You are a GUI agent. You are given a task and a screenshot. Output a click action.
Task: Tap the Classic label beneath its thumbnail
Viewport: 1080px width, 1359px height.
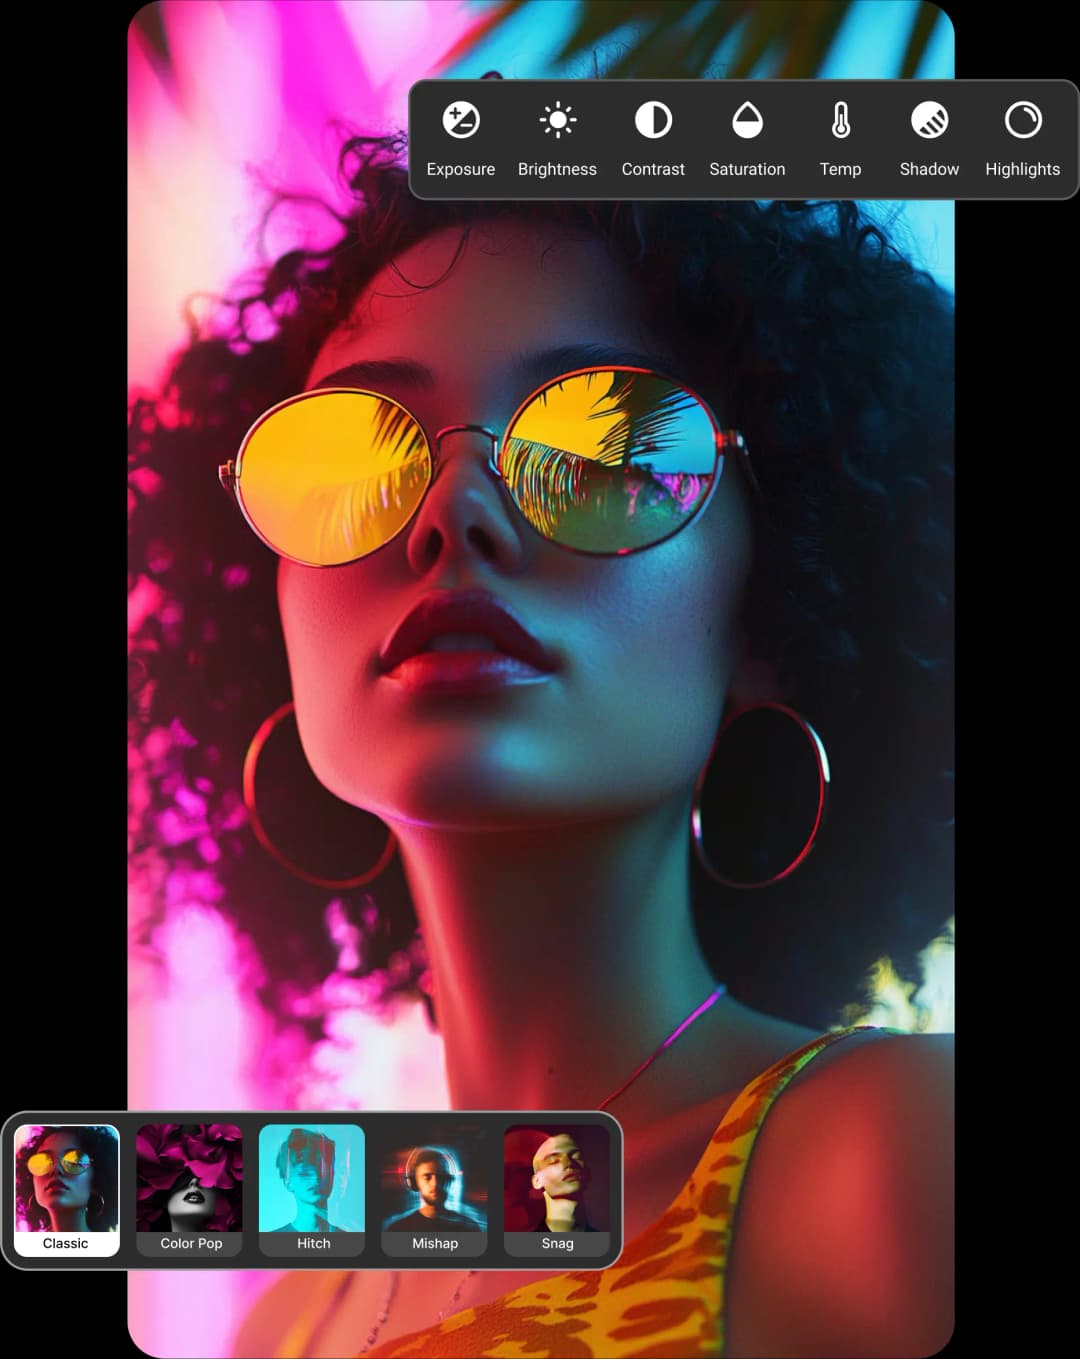[x=66, y=1243]
